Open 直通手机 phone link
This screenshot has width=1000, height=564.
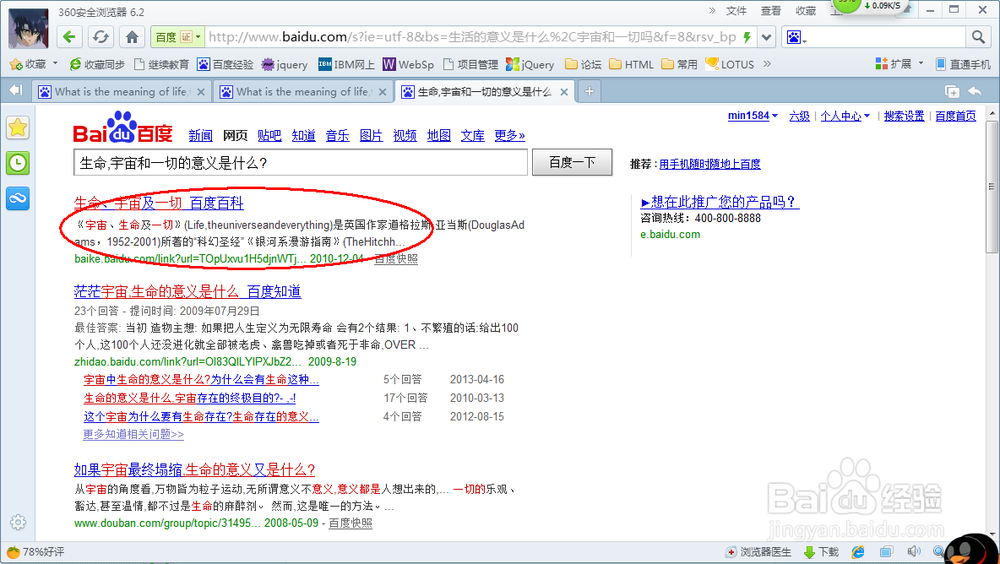(x=963, y=64)
